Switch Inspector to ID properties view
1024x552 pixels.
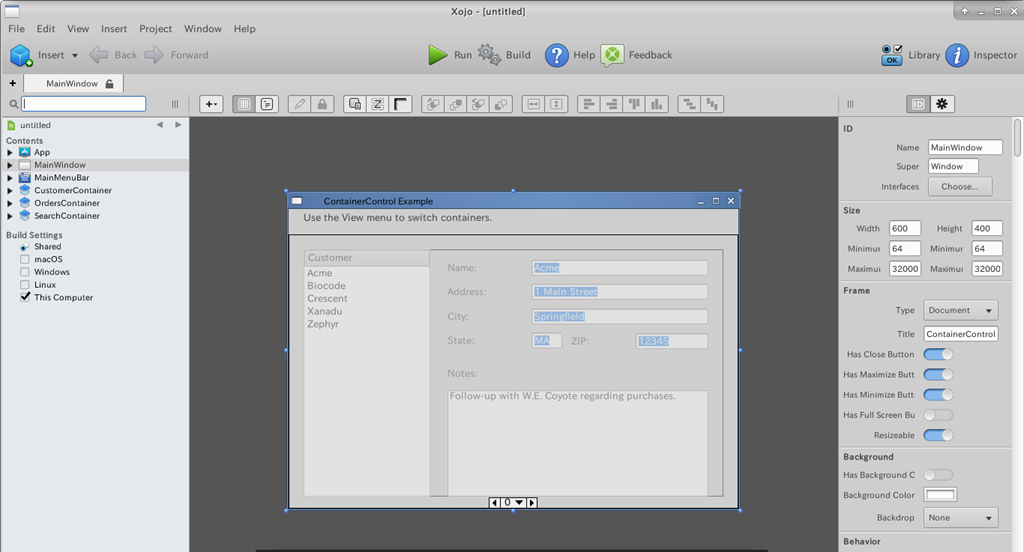(918, 104)
